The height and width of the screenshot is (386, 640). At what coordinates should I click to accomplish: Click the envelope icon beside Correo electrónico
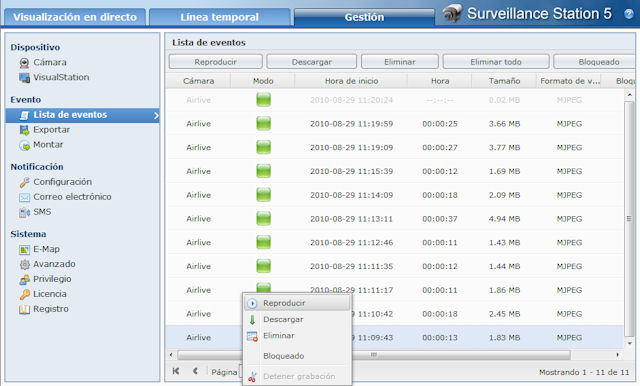point(24,197)
